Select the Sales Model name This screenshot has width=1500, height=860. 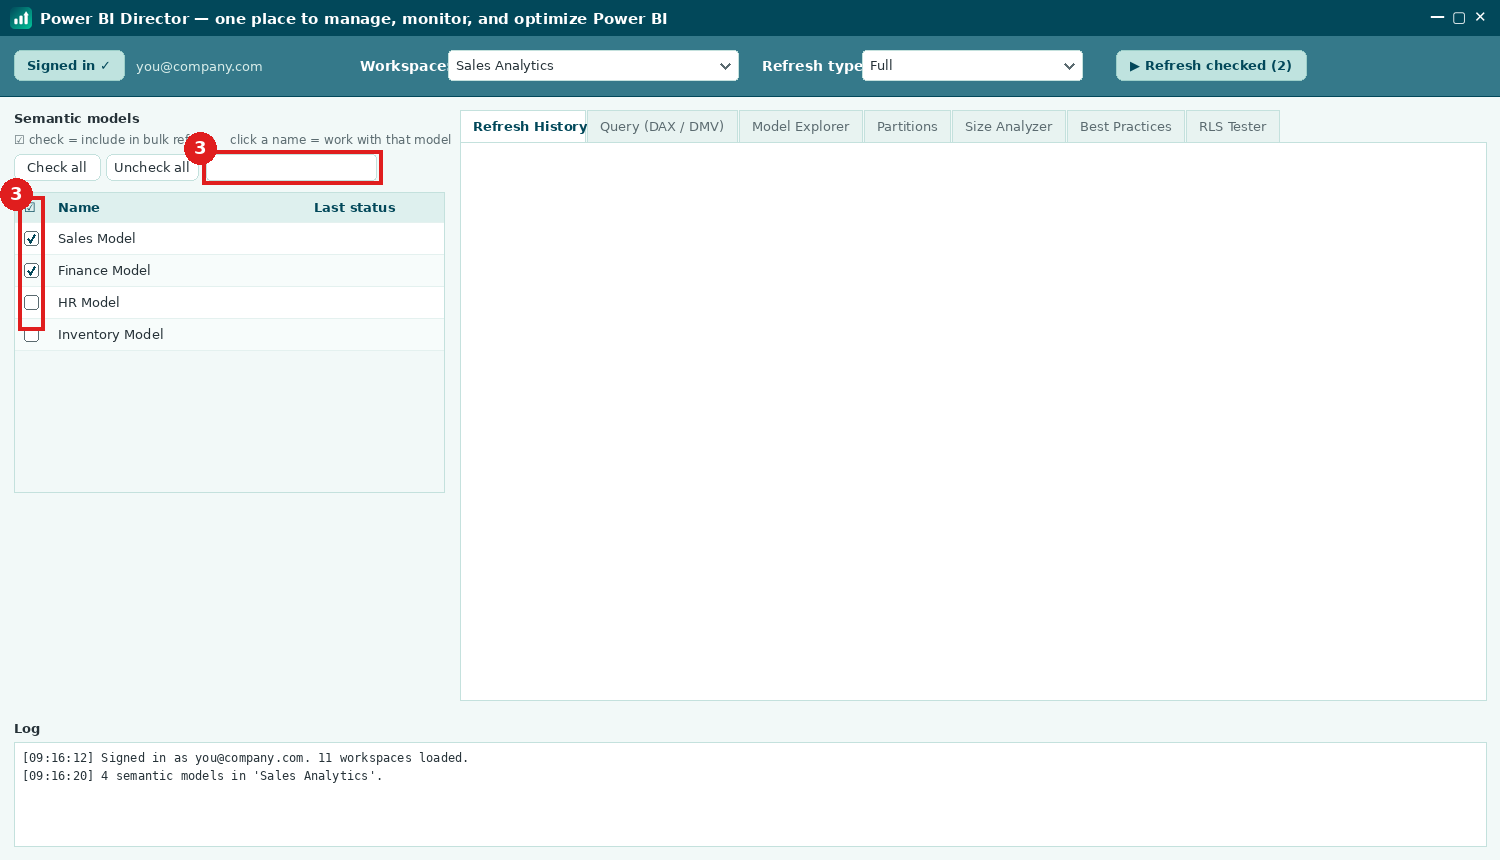coord(97,239)
